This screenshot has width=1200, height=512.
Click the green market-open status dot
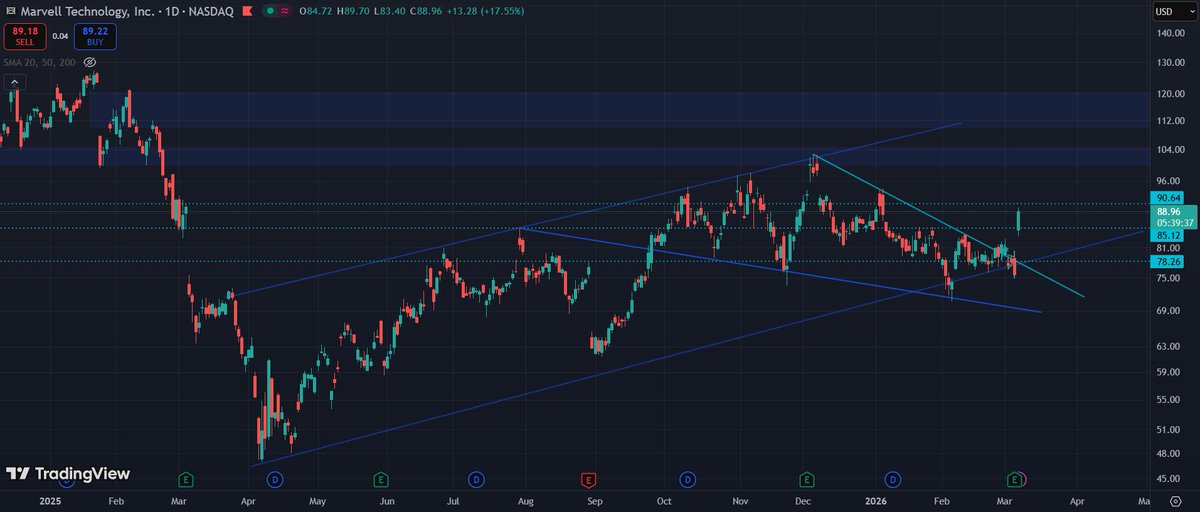(270, 11)
